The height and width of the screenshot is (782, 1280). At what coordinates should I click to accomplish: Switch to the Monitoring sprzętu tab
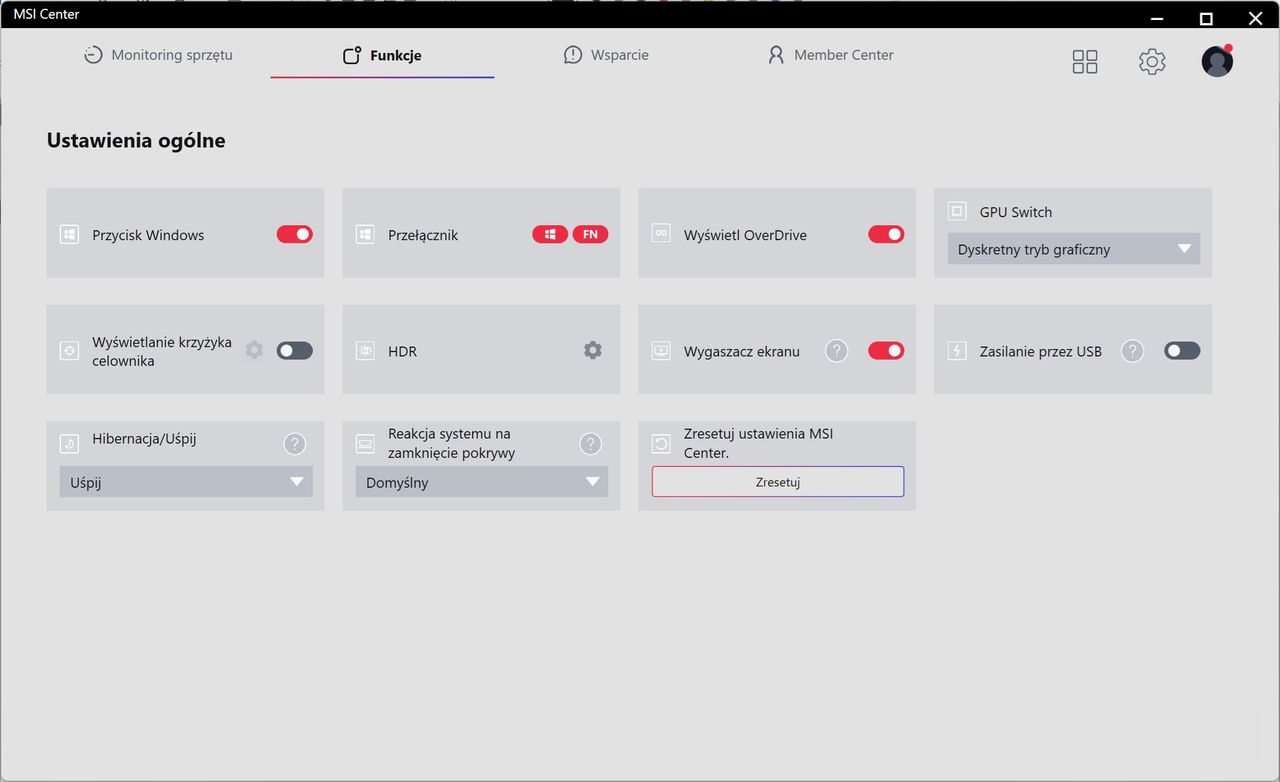[158, 55]
